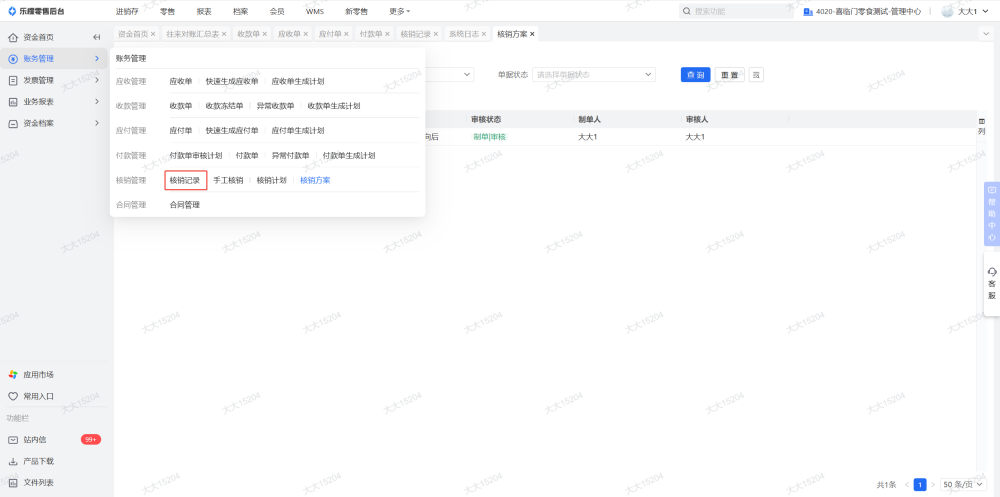Open the 新零售 top menu
1000x497 pixels.
356,11
